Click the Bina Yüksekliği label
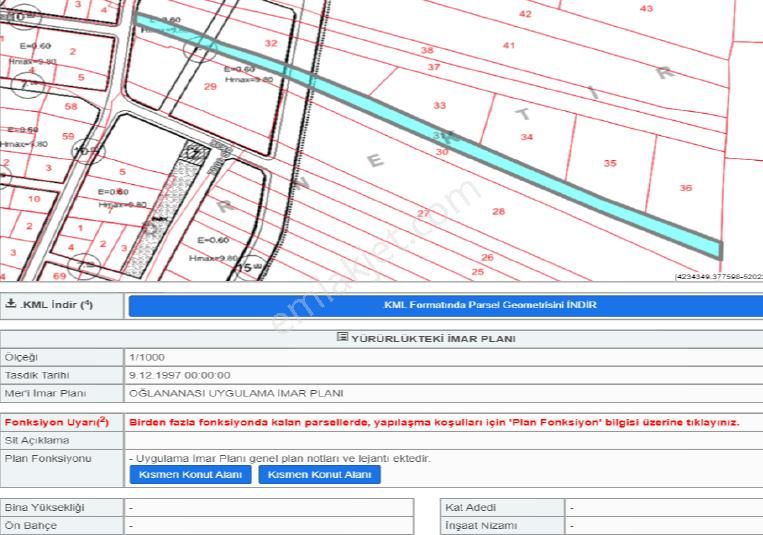This screenshot has width=763, height=535. [x=44, y=508]
